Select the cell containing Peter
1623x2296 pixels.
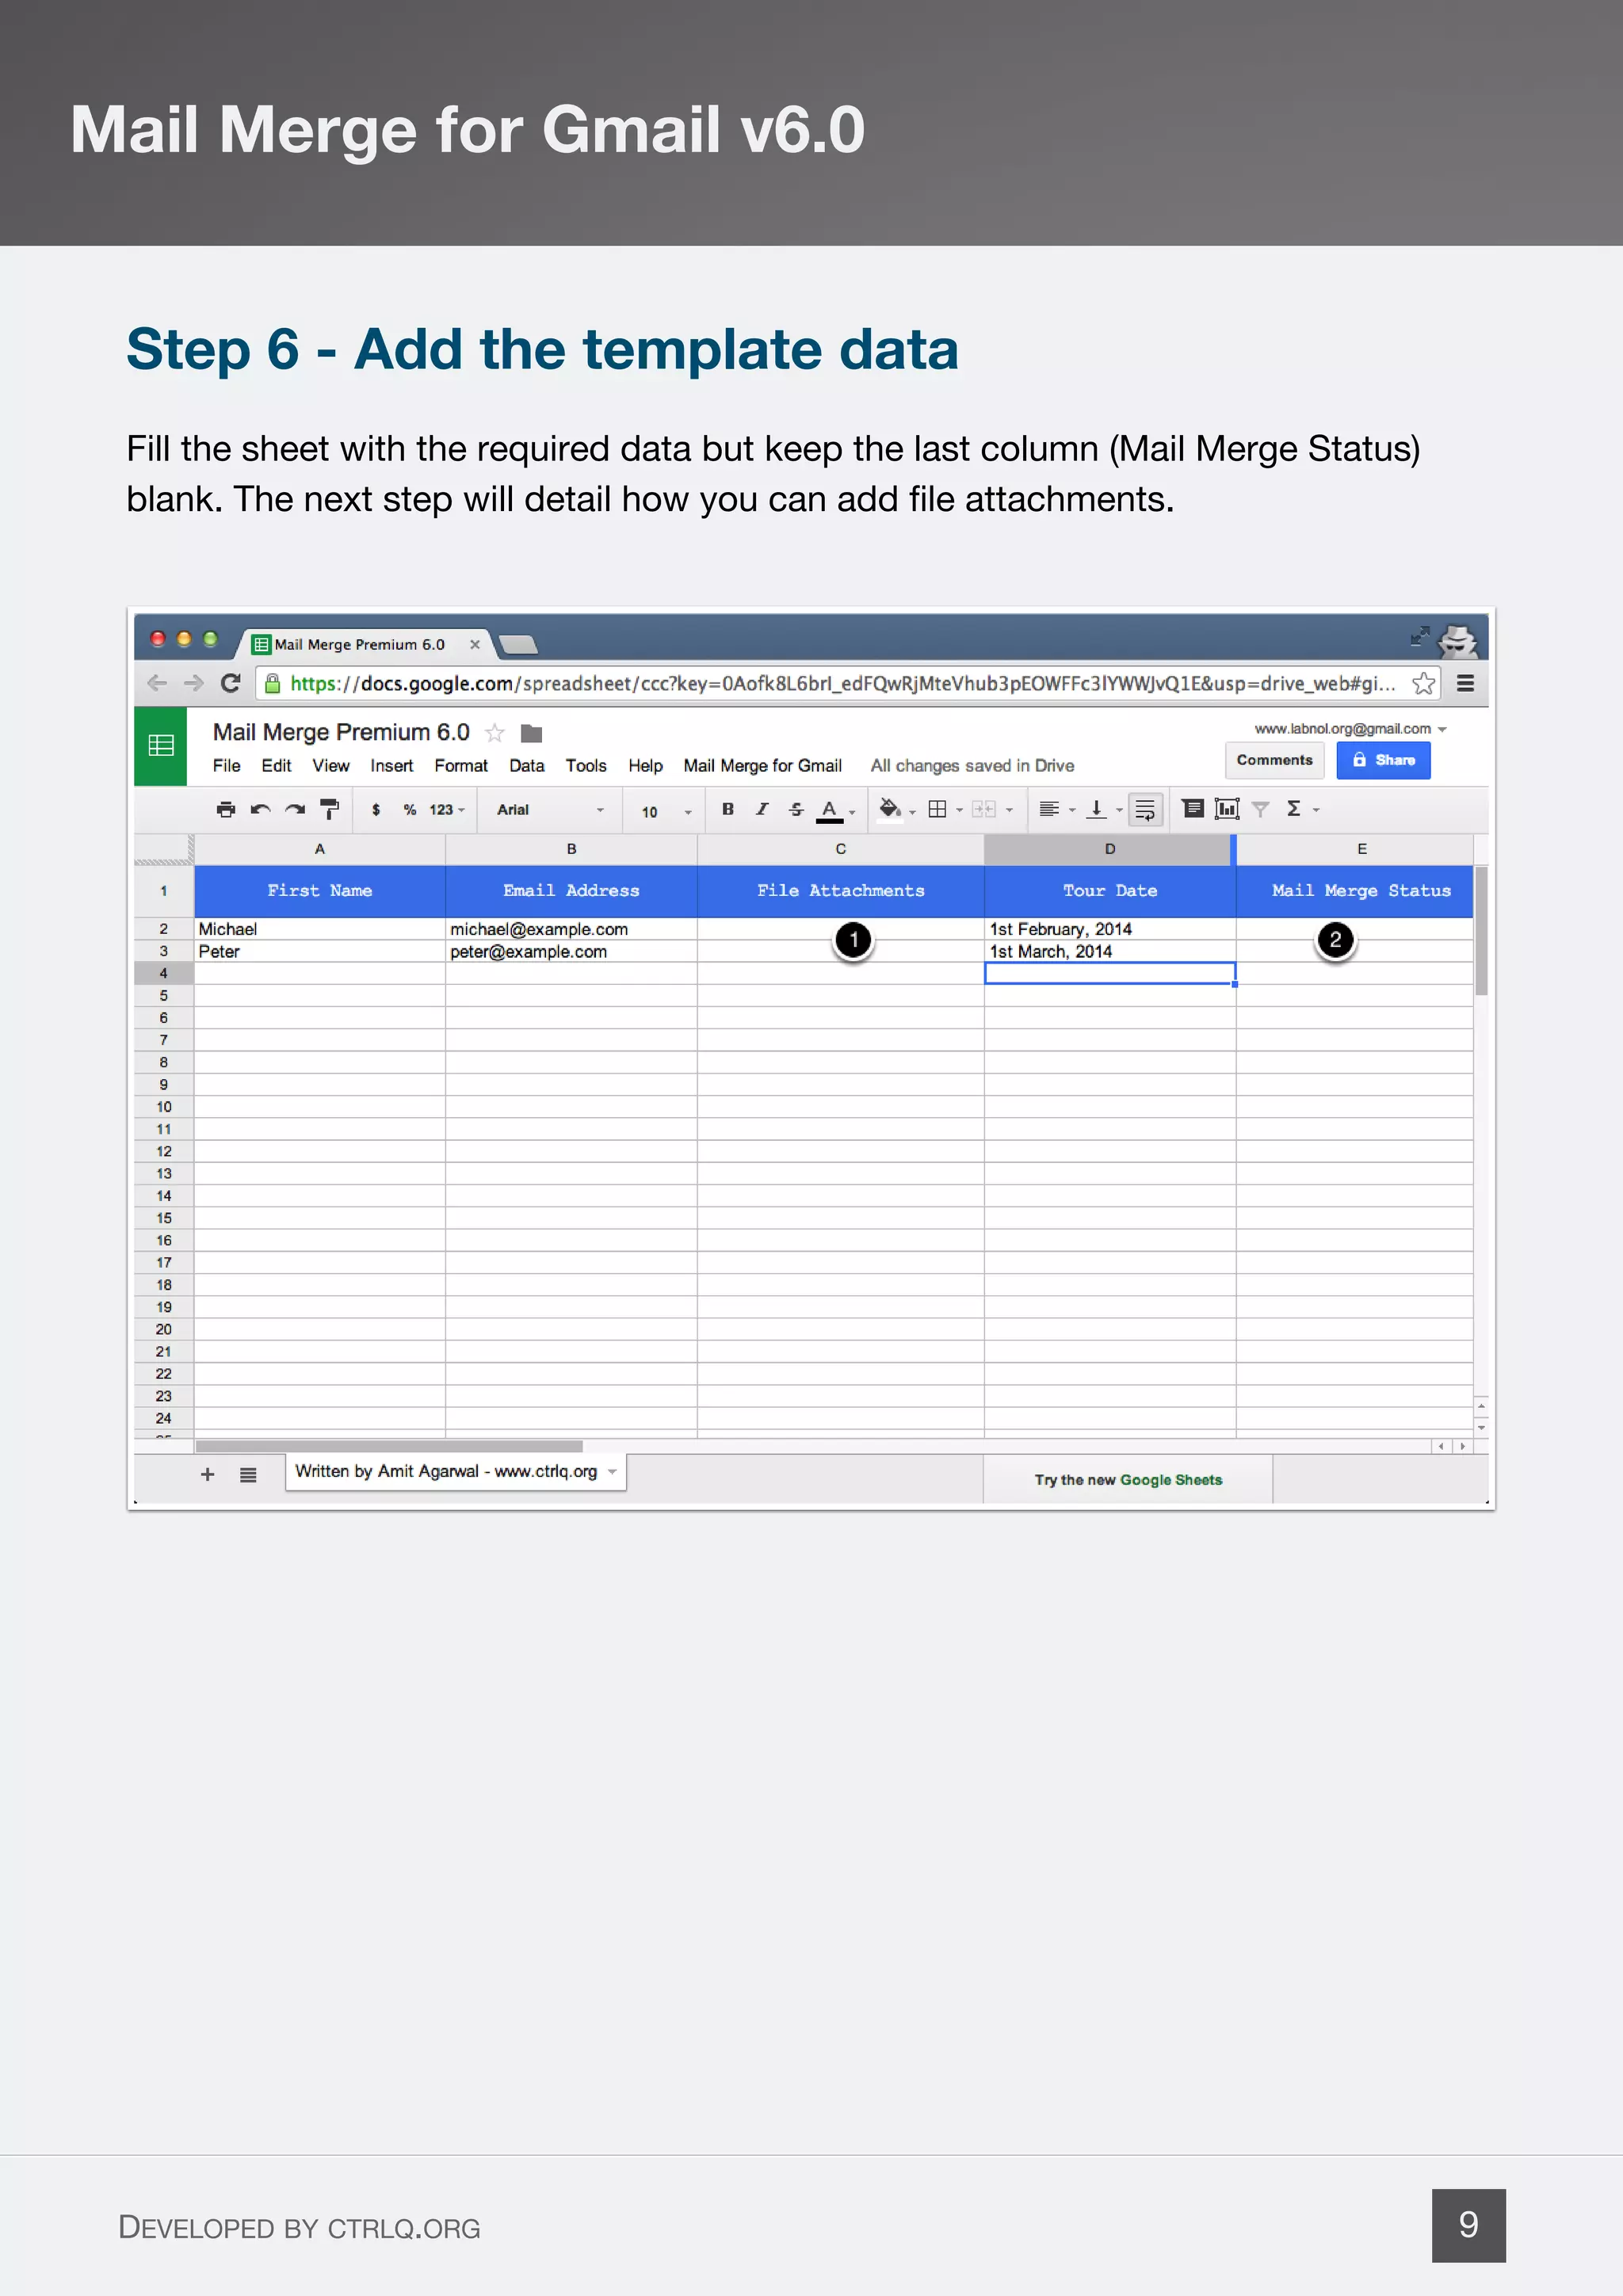click(320, 951)
